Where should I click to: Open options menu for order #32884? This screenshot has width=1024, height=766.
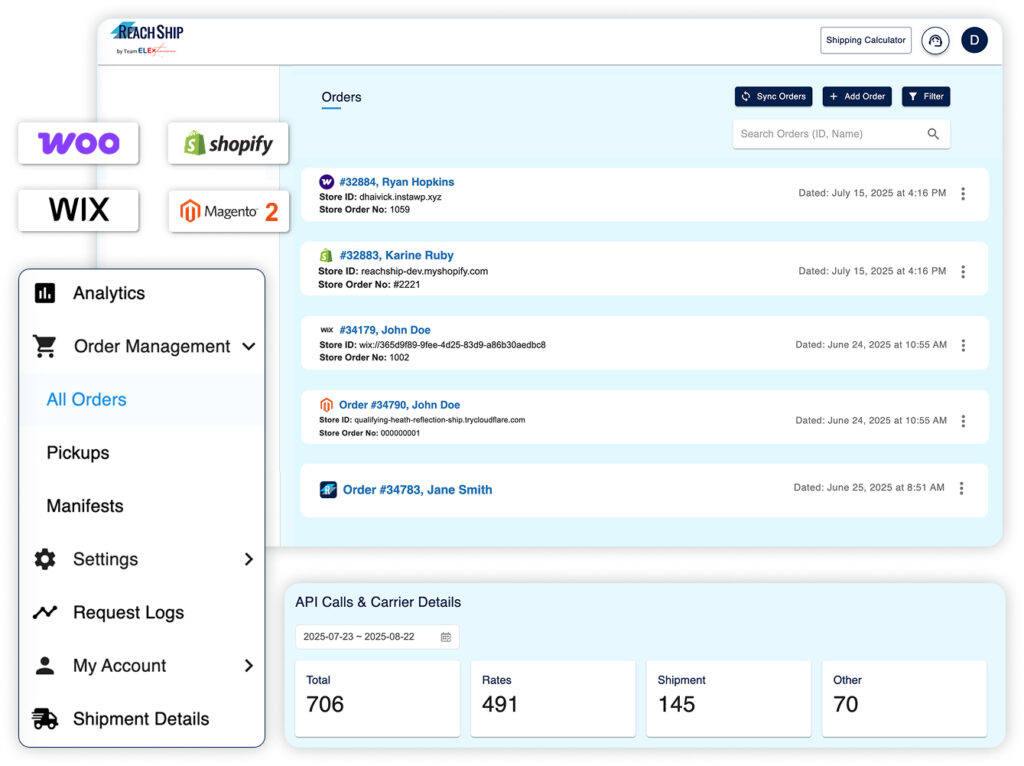962,194
